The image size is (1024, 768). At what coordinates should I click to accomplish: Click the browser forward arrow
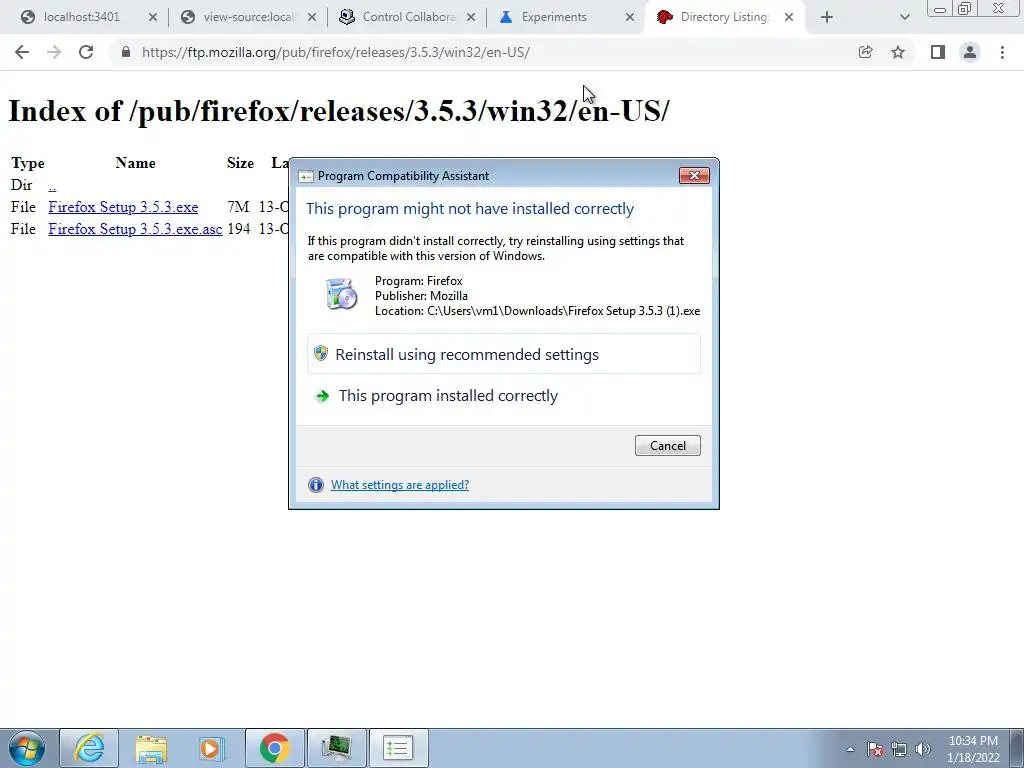pyautogui.click(x=54, y=52)
